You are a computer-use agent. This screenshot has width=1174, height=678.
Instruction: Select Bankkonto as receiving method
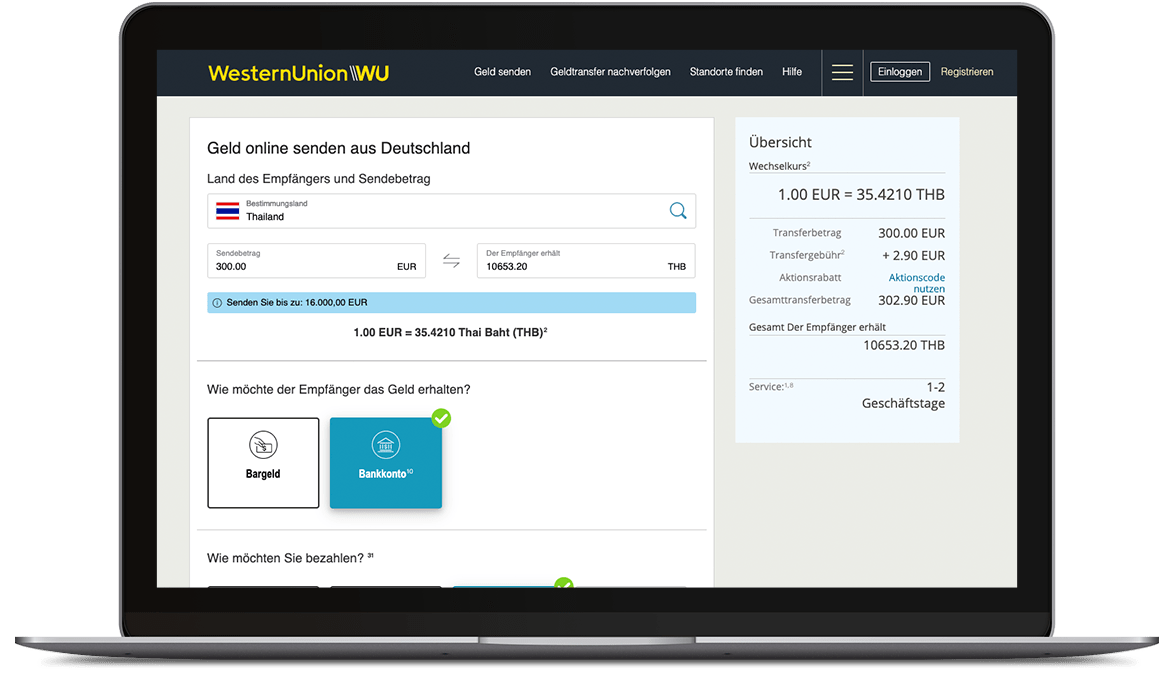click(386, 462)
